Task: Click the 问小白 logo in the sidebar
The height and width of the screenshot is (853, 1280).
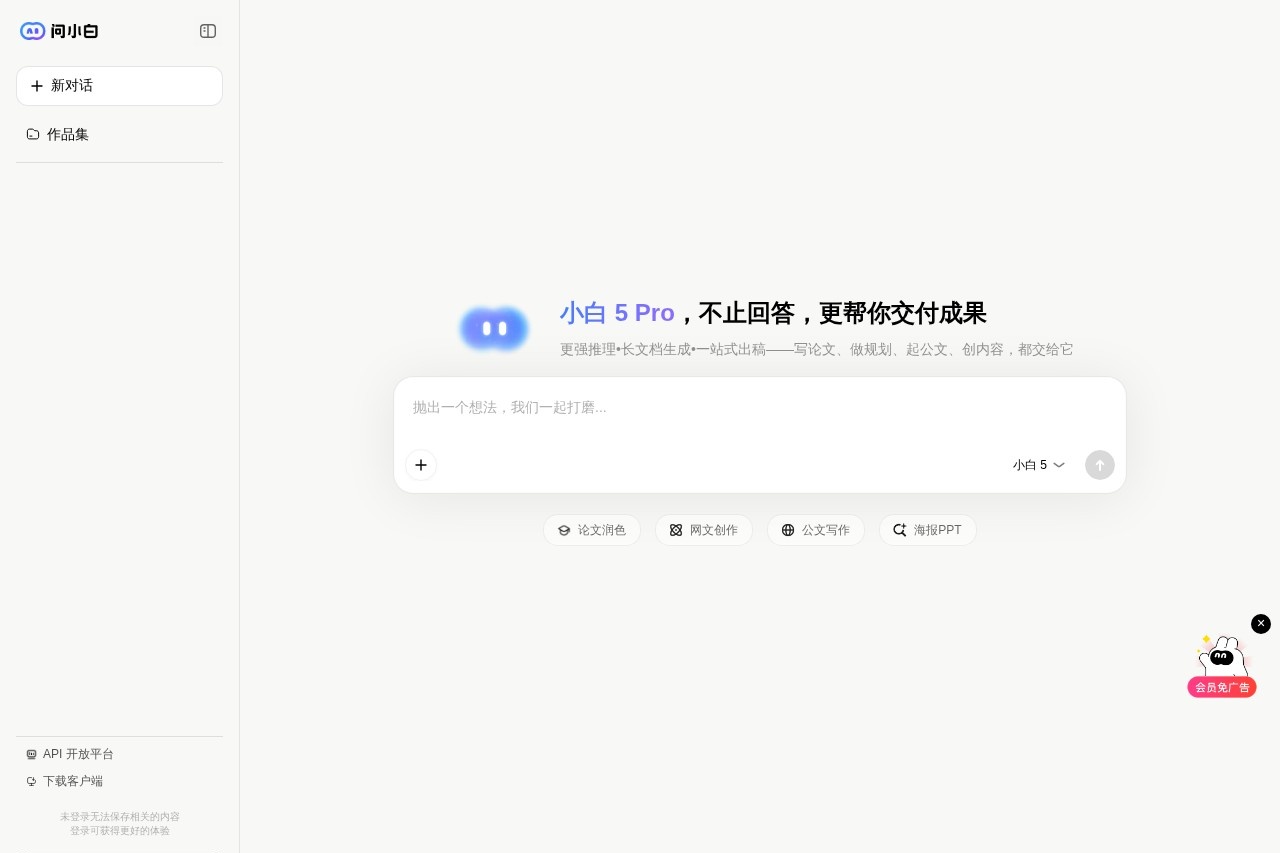Action: pos(59,31)
